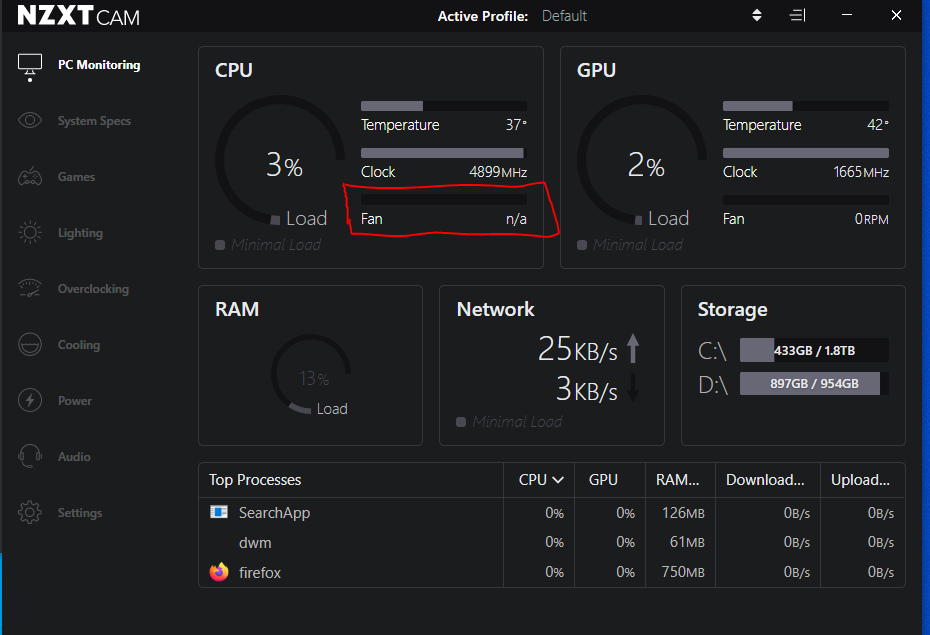Screen dimensions: 930x635
Task: Close the NZXT CAM window
Action: (x=896, y=15)
